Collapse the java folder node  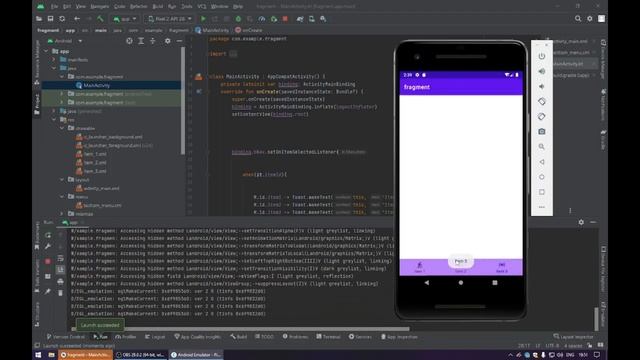tap(54, 68)
